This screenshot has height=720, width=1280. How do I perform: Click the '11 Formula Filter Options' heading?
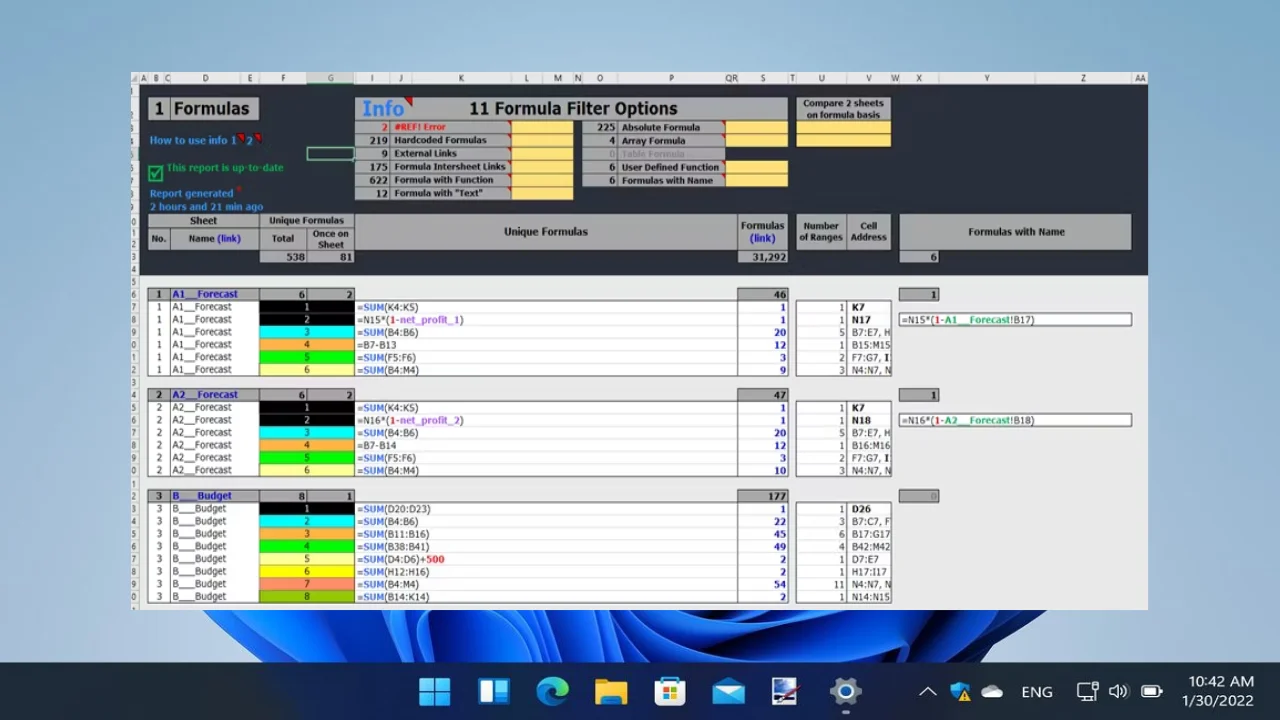(573, 109)
